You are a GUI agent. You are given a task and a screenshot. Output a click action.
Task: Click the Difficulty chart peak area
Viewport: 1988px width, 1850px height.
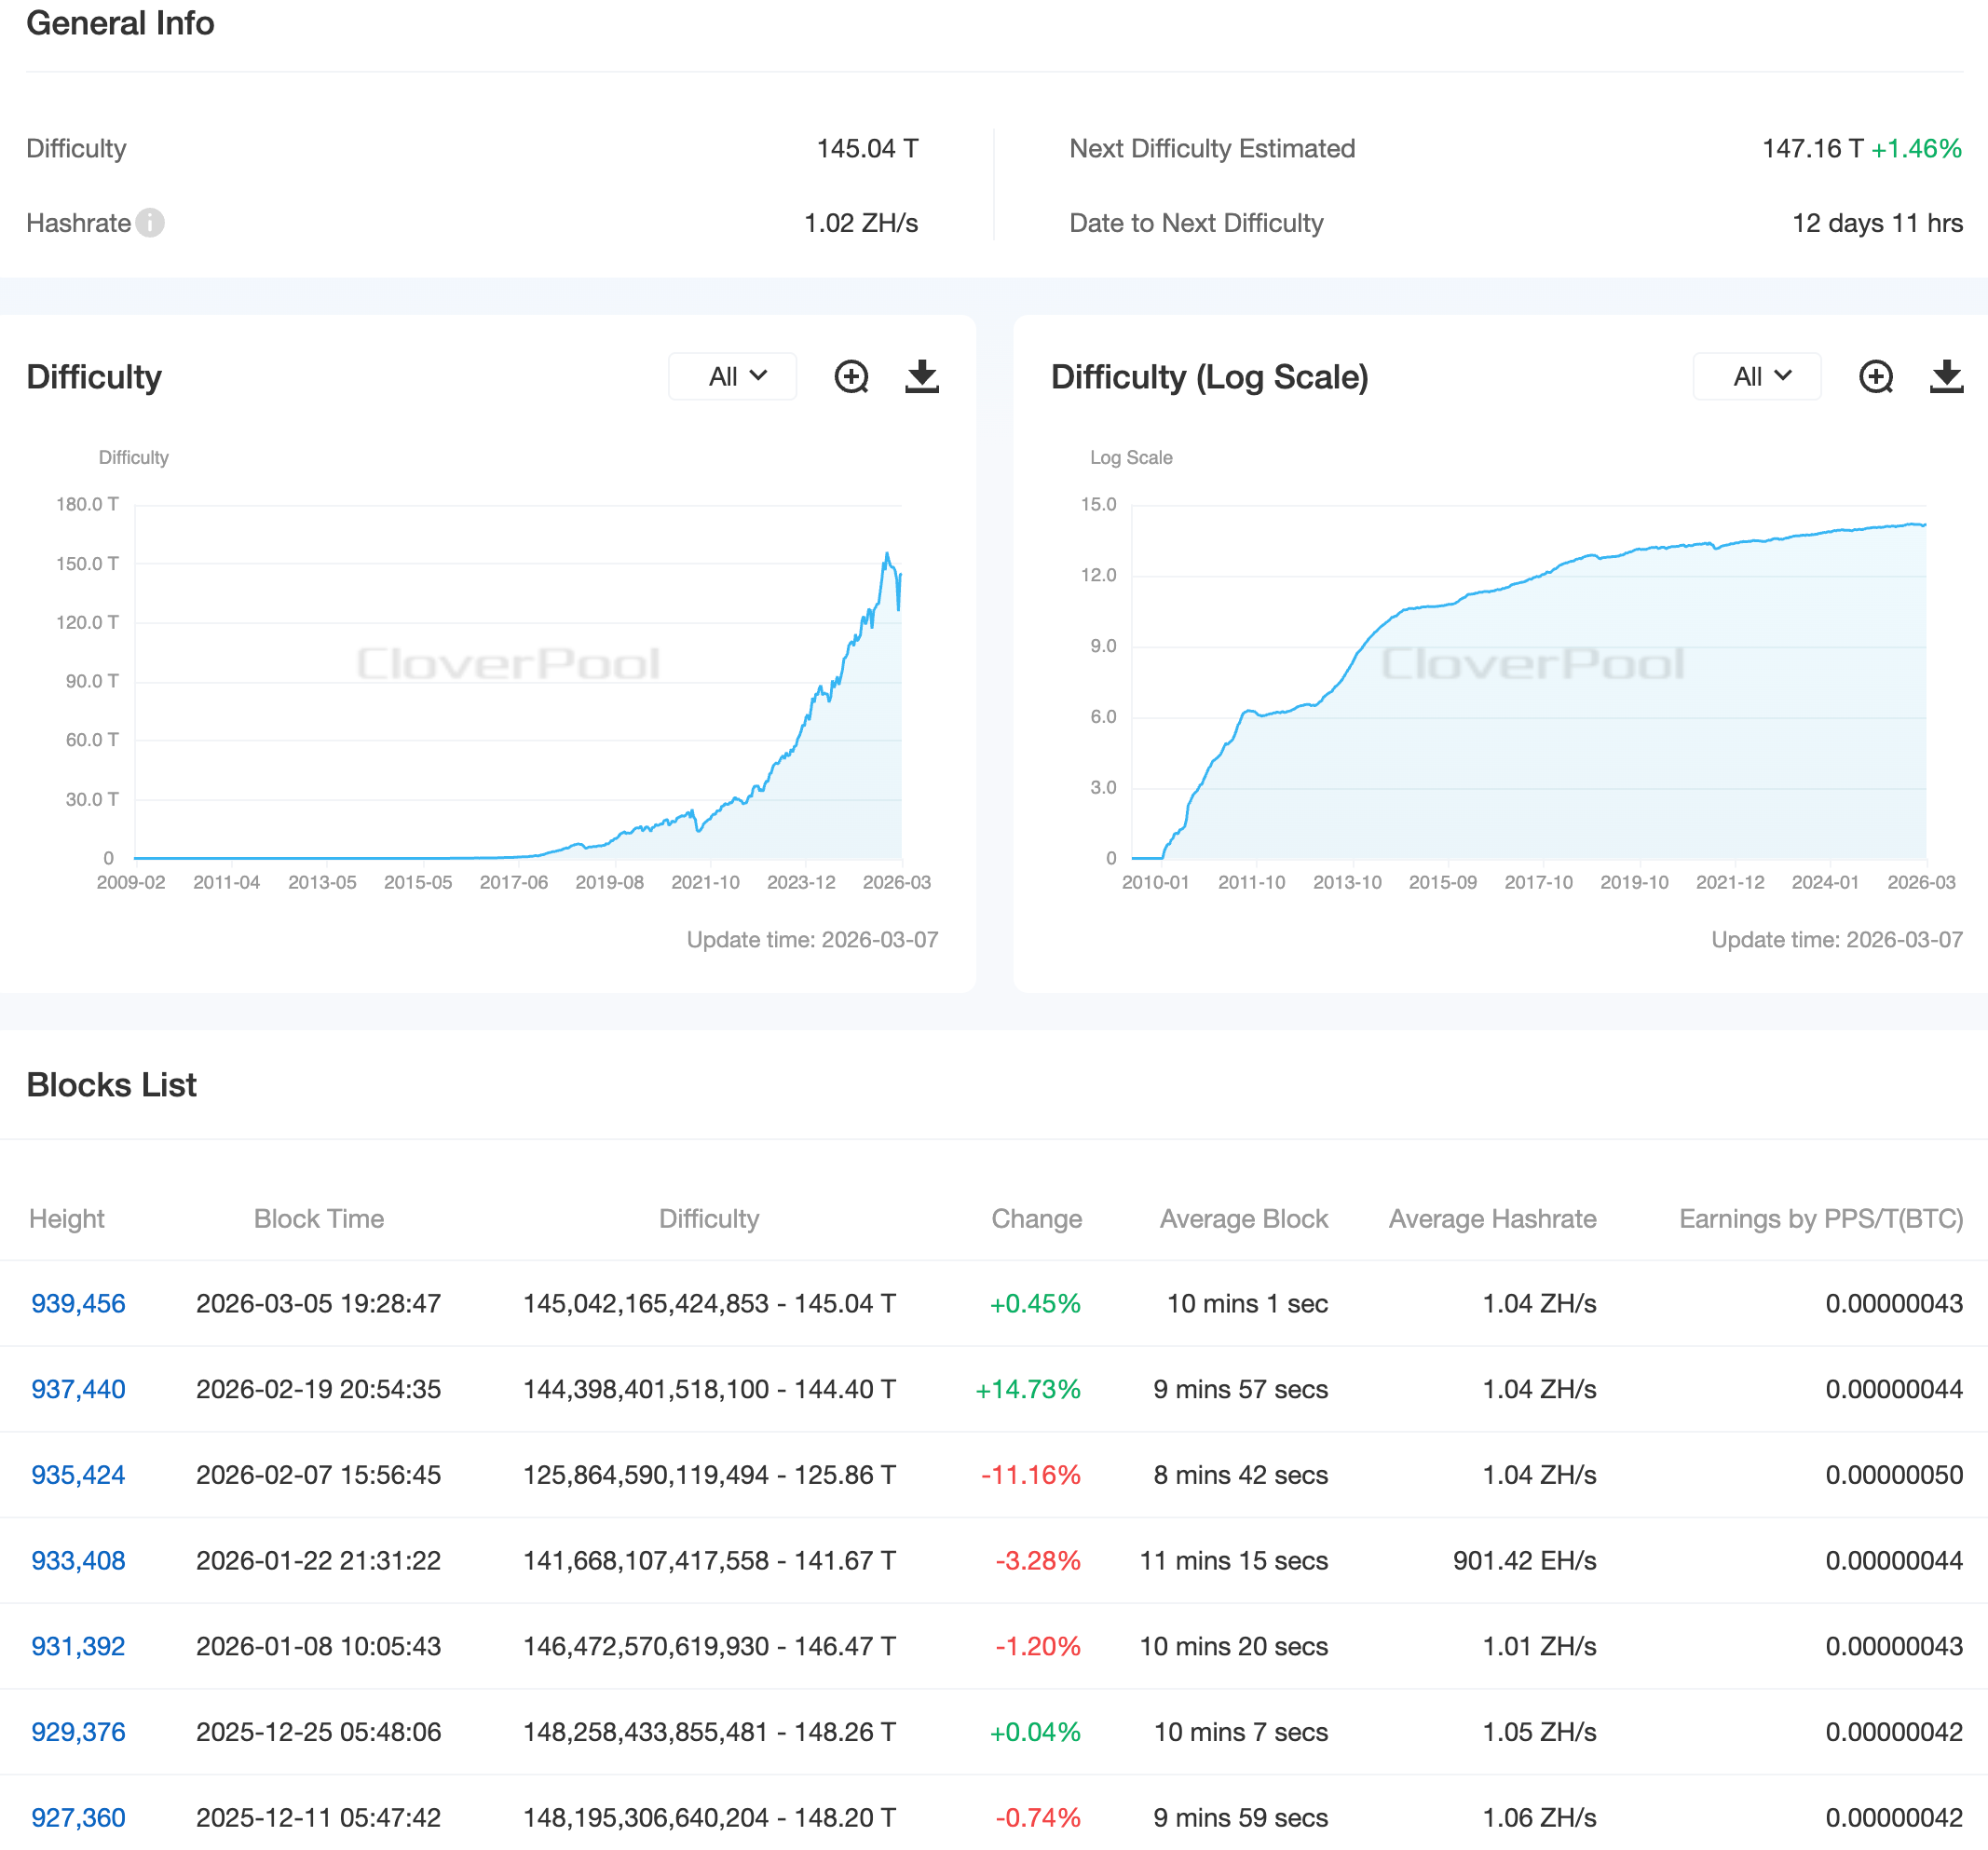pyautogui.click(x=886, y=556)
